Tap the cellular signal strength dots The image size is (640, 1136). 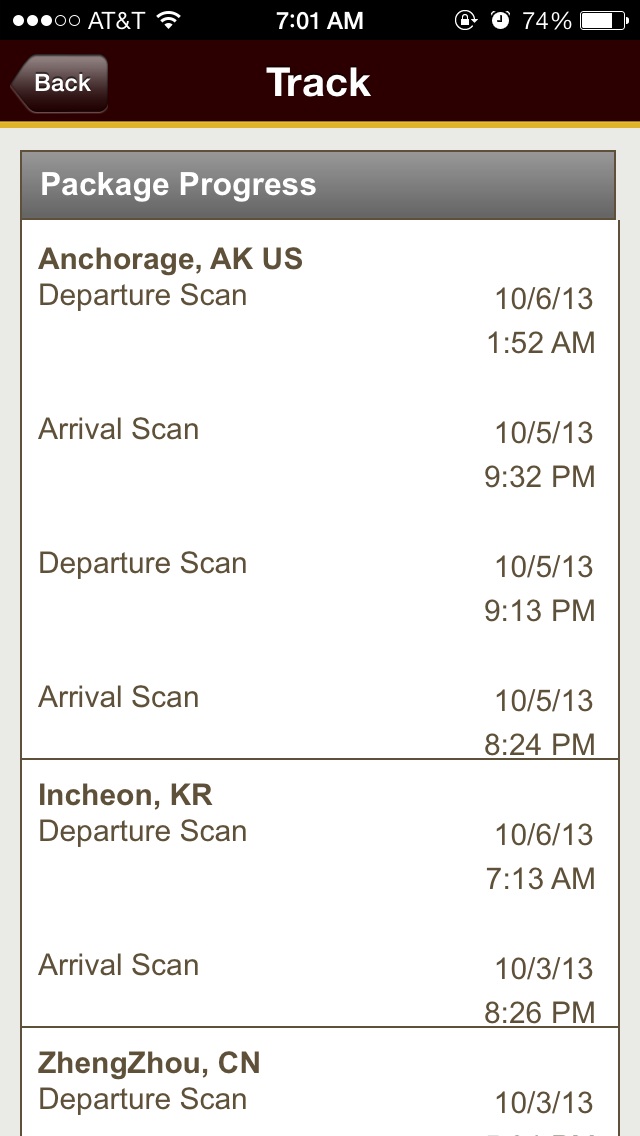click(46, 20)
